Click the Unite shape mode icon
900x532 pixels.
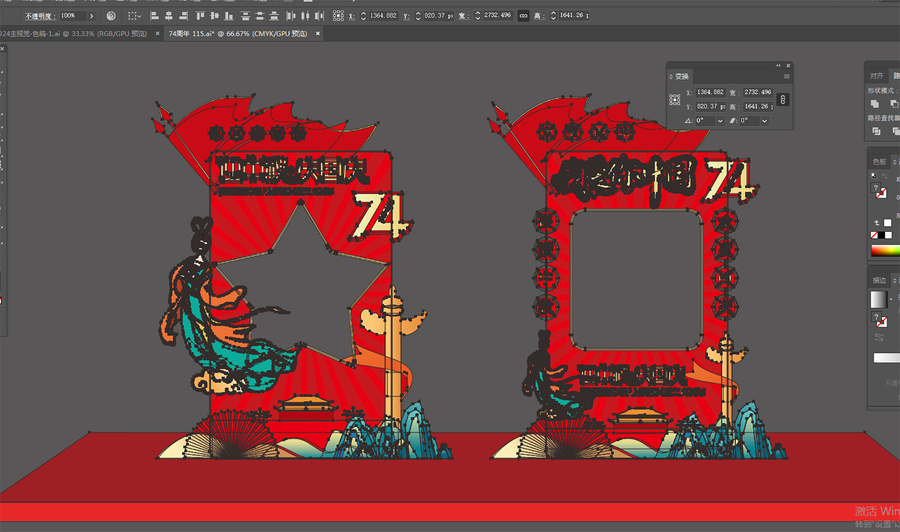875,104
